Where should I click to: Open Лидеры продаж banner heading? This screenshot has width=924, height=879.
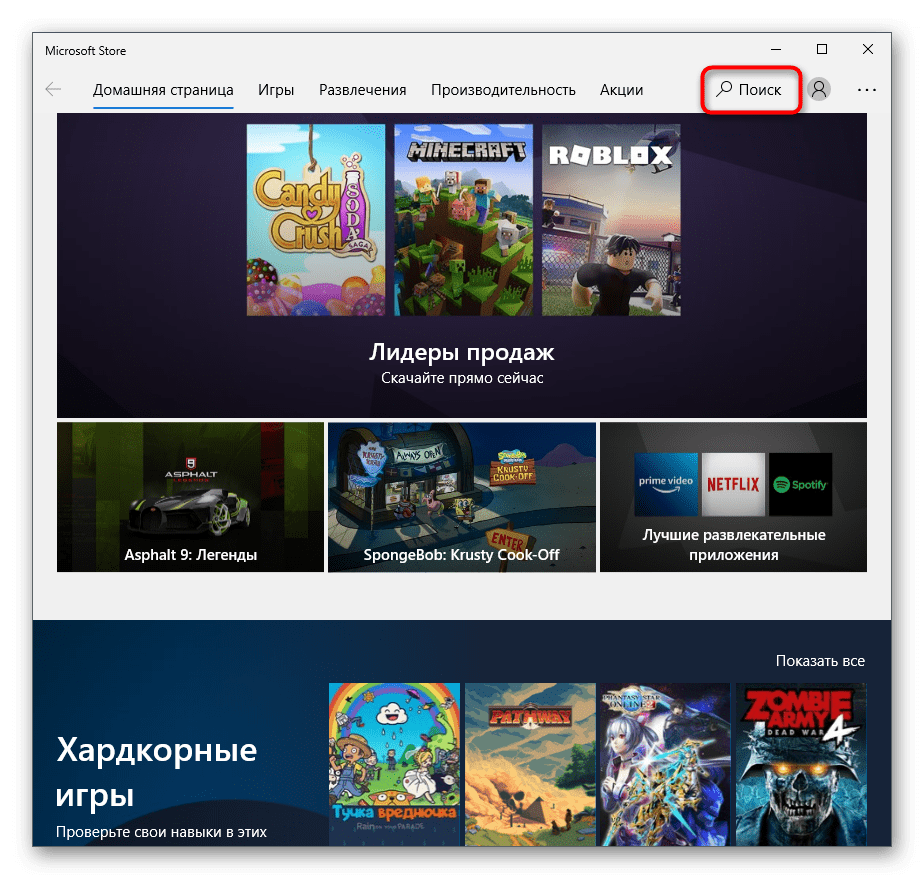[x=461, y=352]
